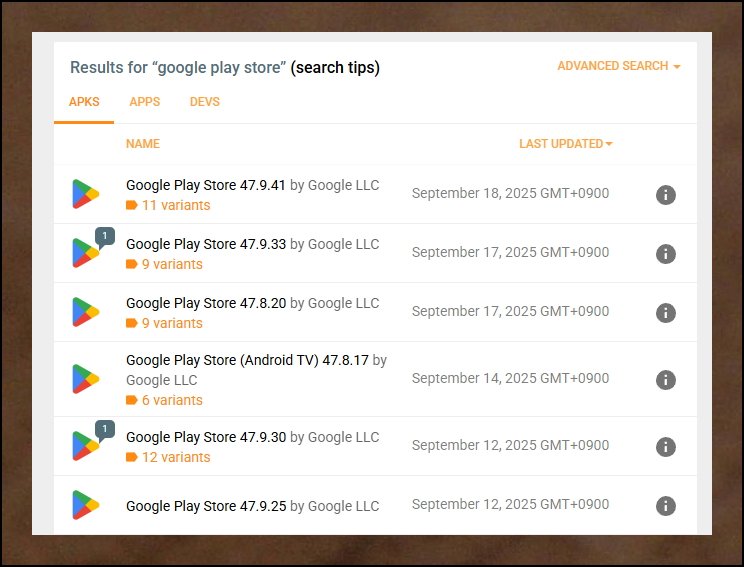The width and height of the screenshot is (744, 567).
Task: Open info for Google Play Store 47.9.41
Action: [665, 195]
